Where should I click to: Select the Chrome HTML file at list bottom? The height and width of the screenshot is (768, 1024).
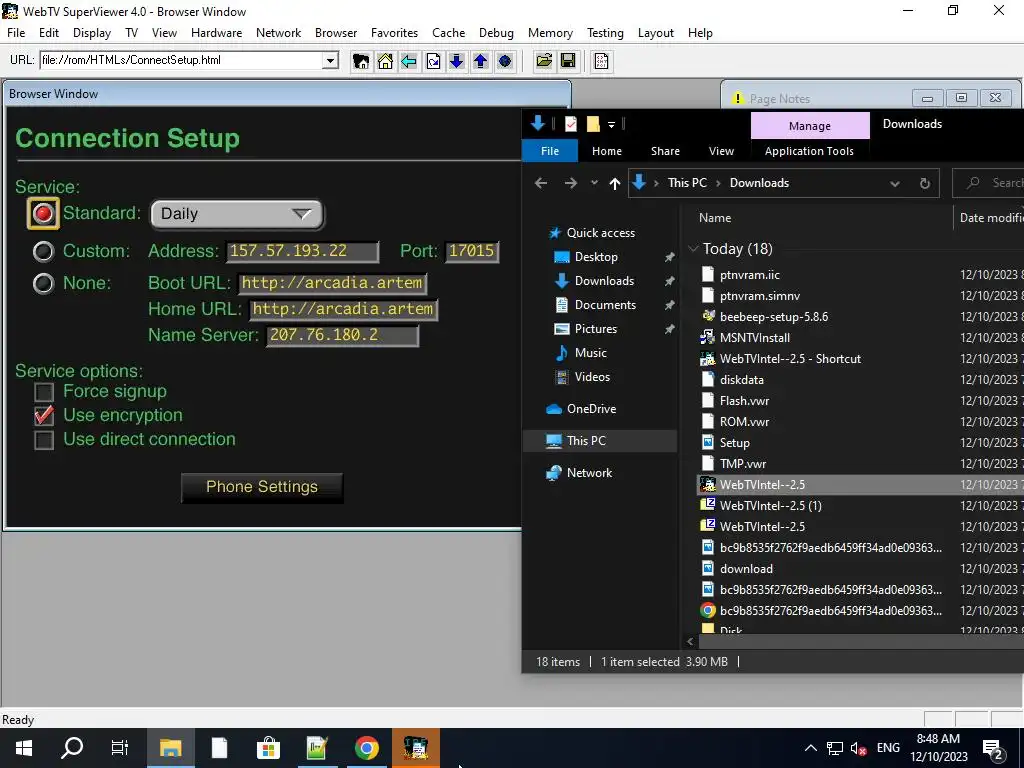pos(708,611)
